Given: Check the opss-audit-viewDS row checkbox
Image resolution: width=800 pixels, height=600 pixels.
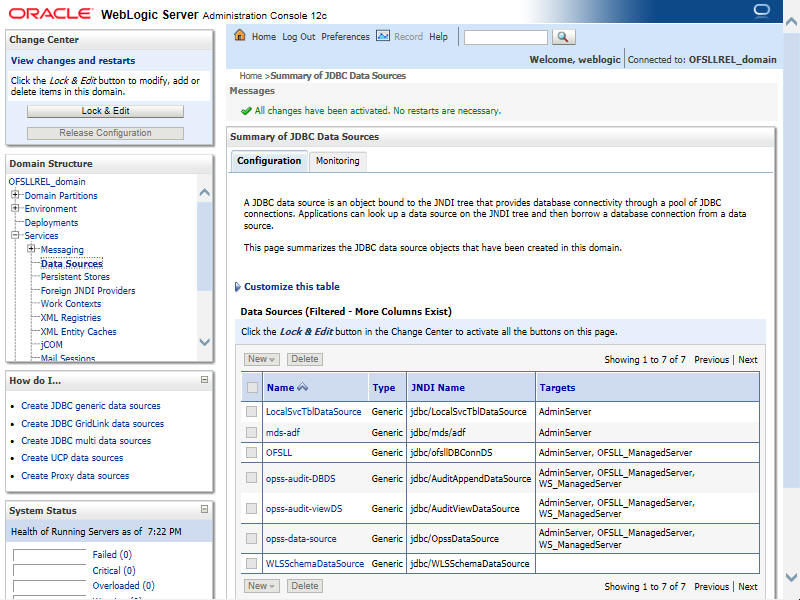Looking at the screenshot, I should click(252, 508).
